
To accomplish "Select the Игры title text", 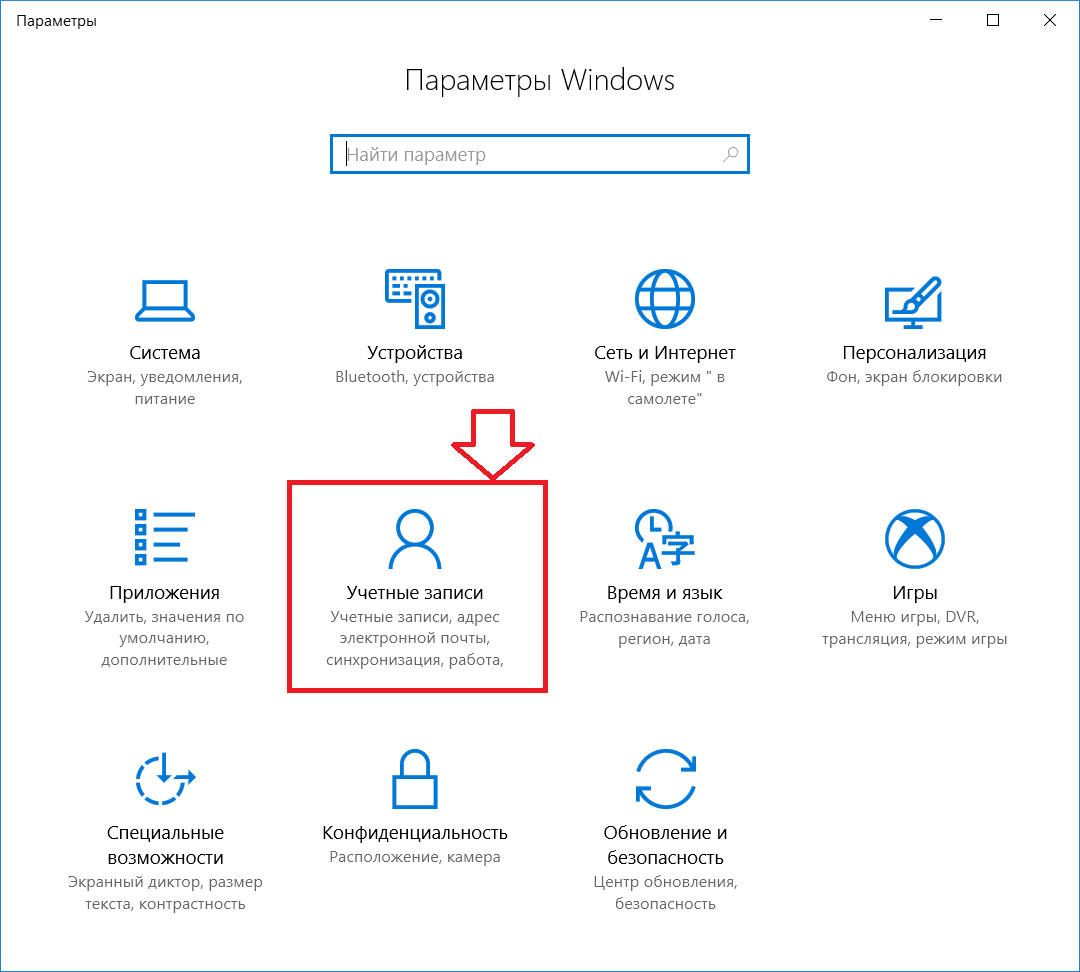I will [x=915, y=592].
